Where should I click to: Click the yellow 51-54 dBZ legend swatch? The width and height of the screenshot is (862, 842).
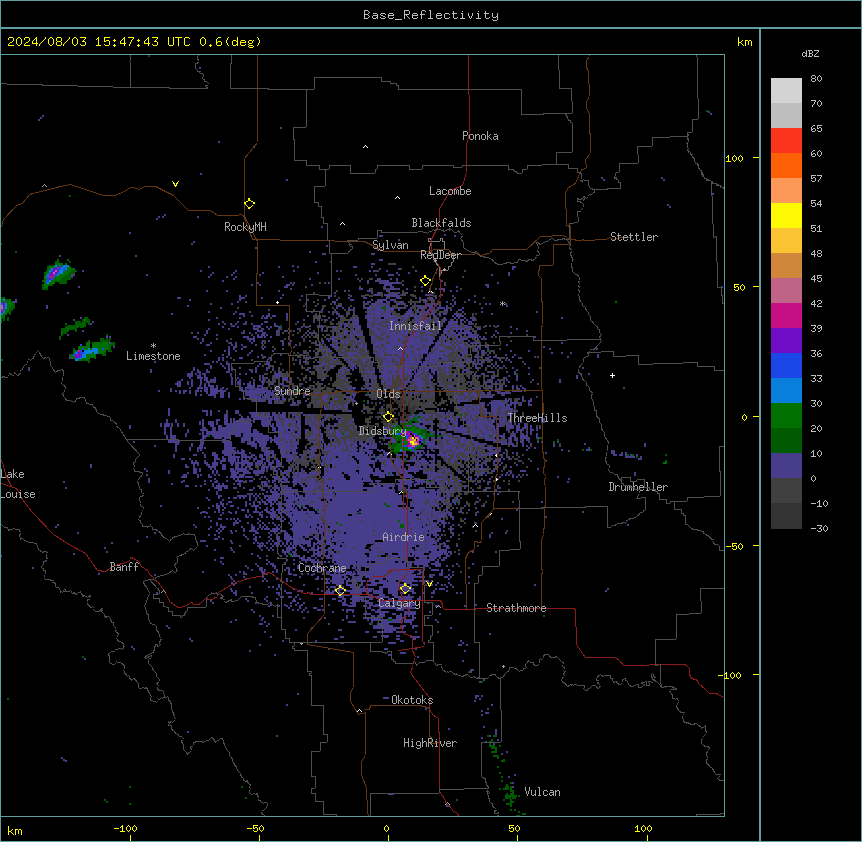(786, 215)
